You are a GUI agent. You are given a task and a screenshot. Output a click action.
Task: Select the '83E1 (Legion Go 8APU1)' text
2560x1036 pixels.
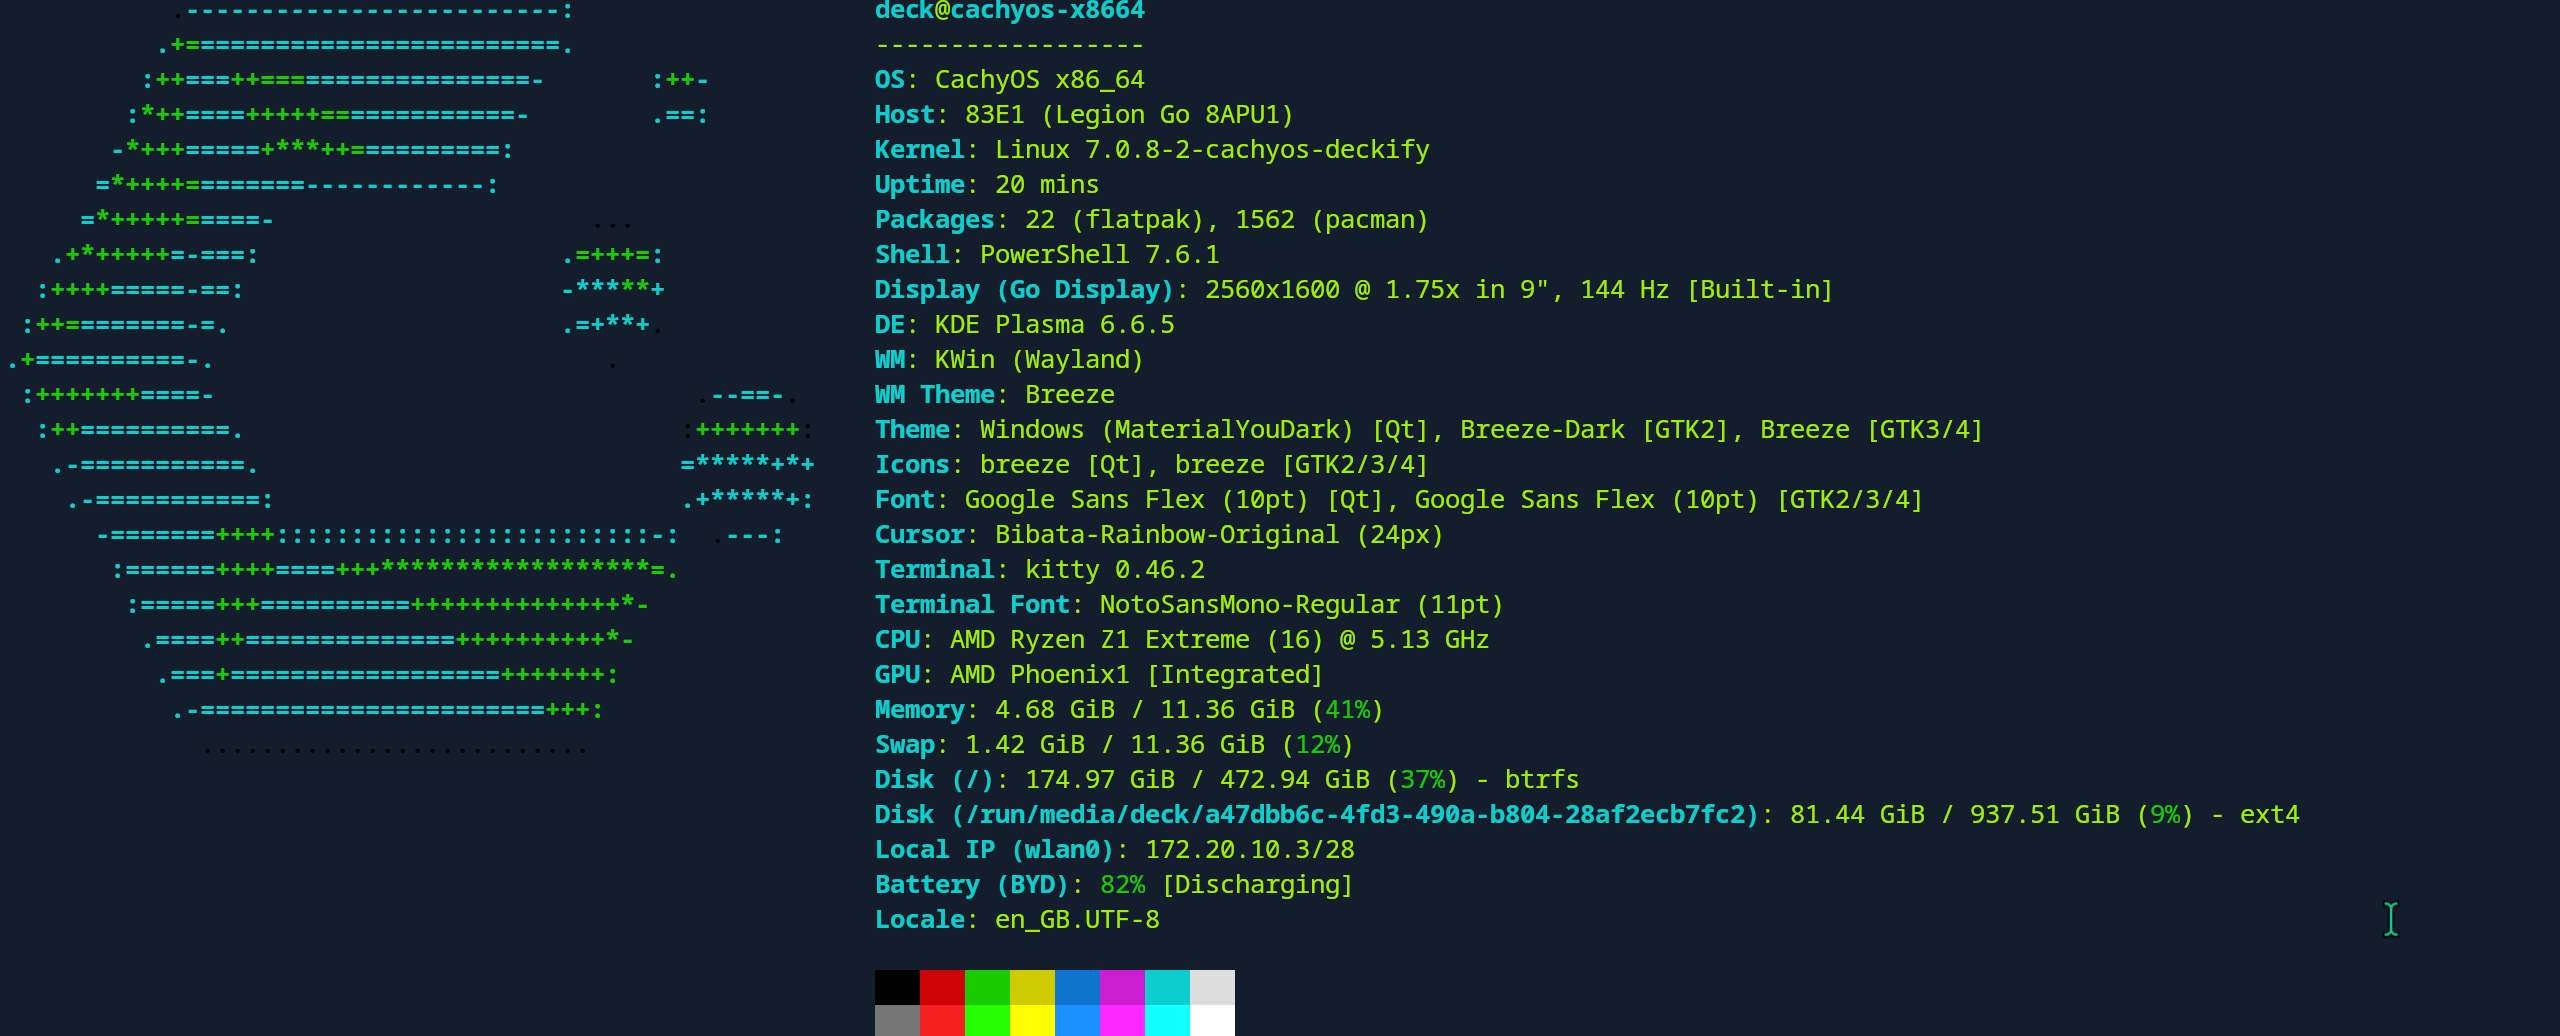click(1129, 115)
